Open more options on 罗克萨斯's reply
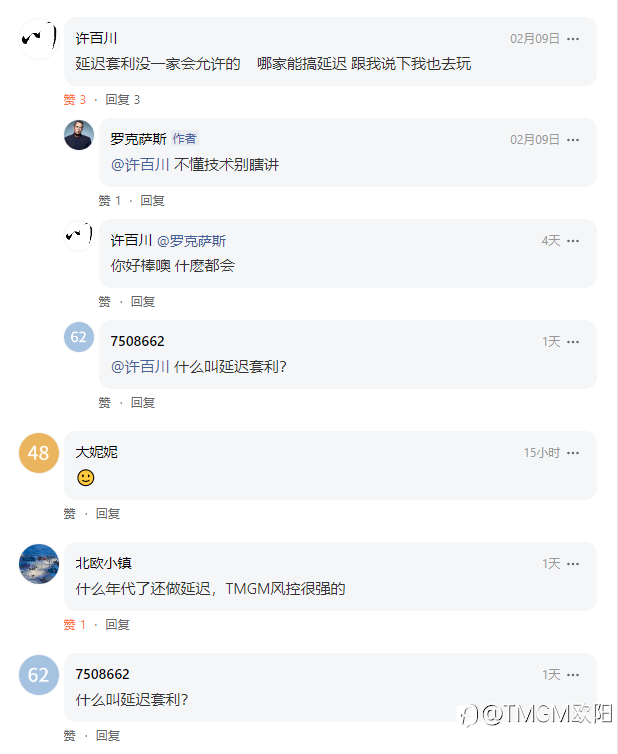 click(573, 140)
